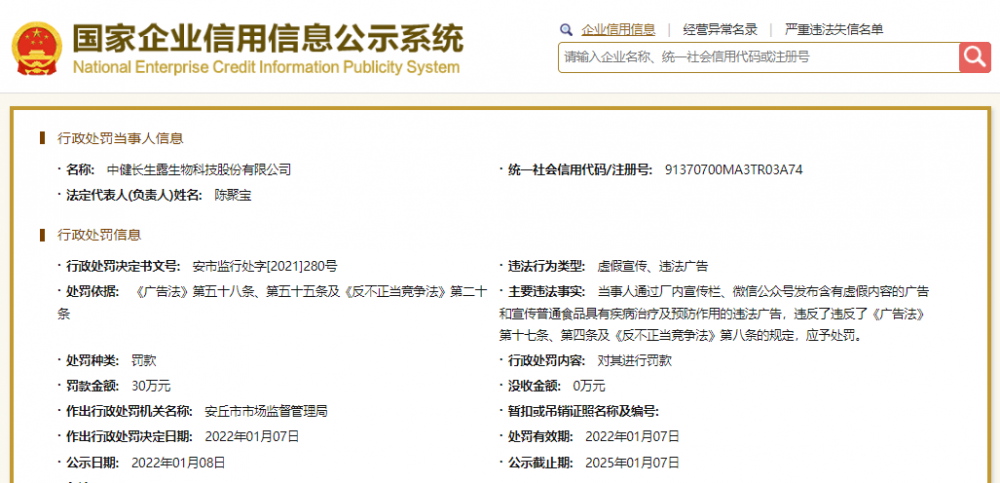This screenshot has width=1000, height=483.
Task: Click the 行政处罚信息 section header
Action: [x=99, y=235]
